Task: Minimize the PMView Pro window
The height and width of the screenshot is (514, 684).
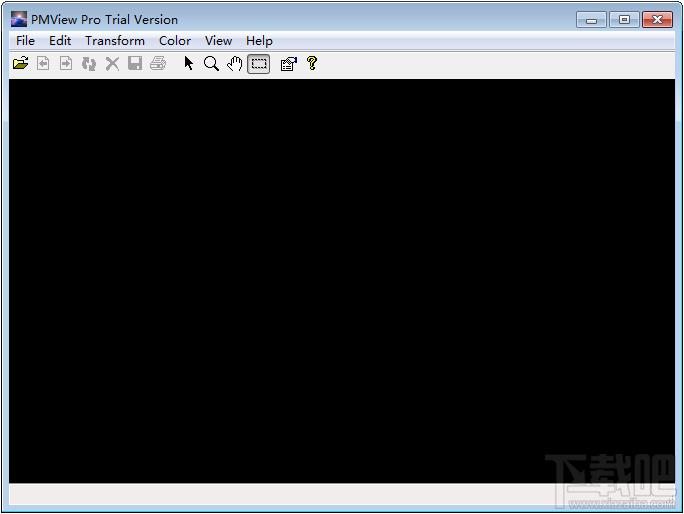Action: coord(591,20)
